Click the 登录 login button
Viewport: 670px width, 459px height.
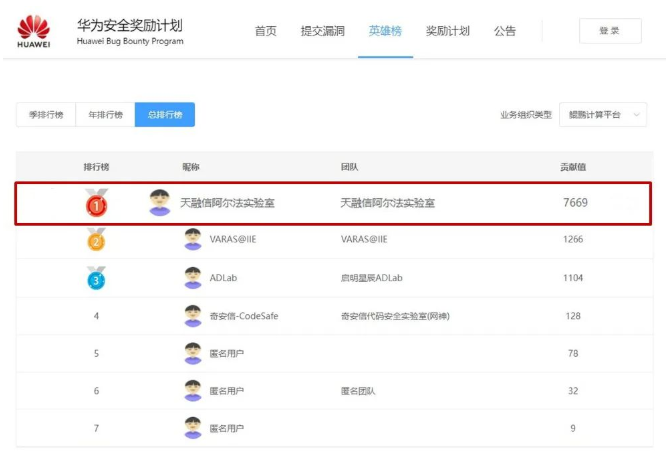pos(609,31)
